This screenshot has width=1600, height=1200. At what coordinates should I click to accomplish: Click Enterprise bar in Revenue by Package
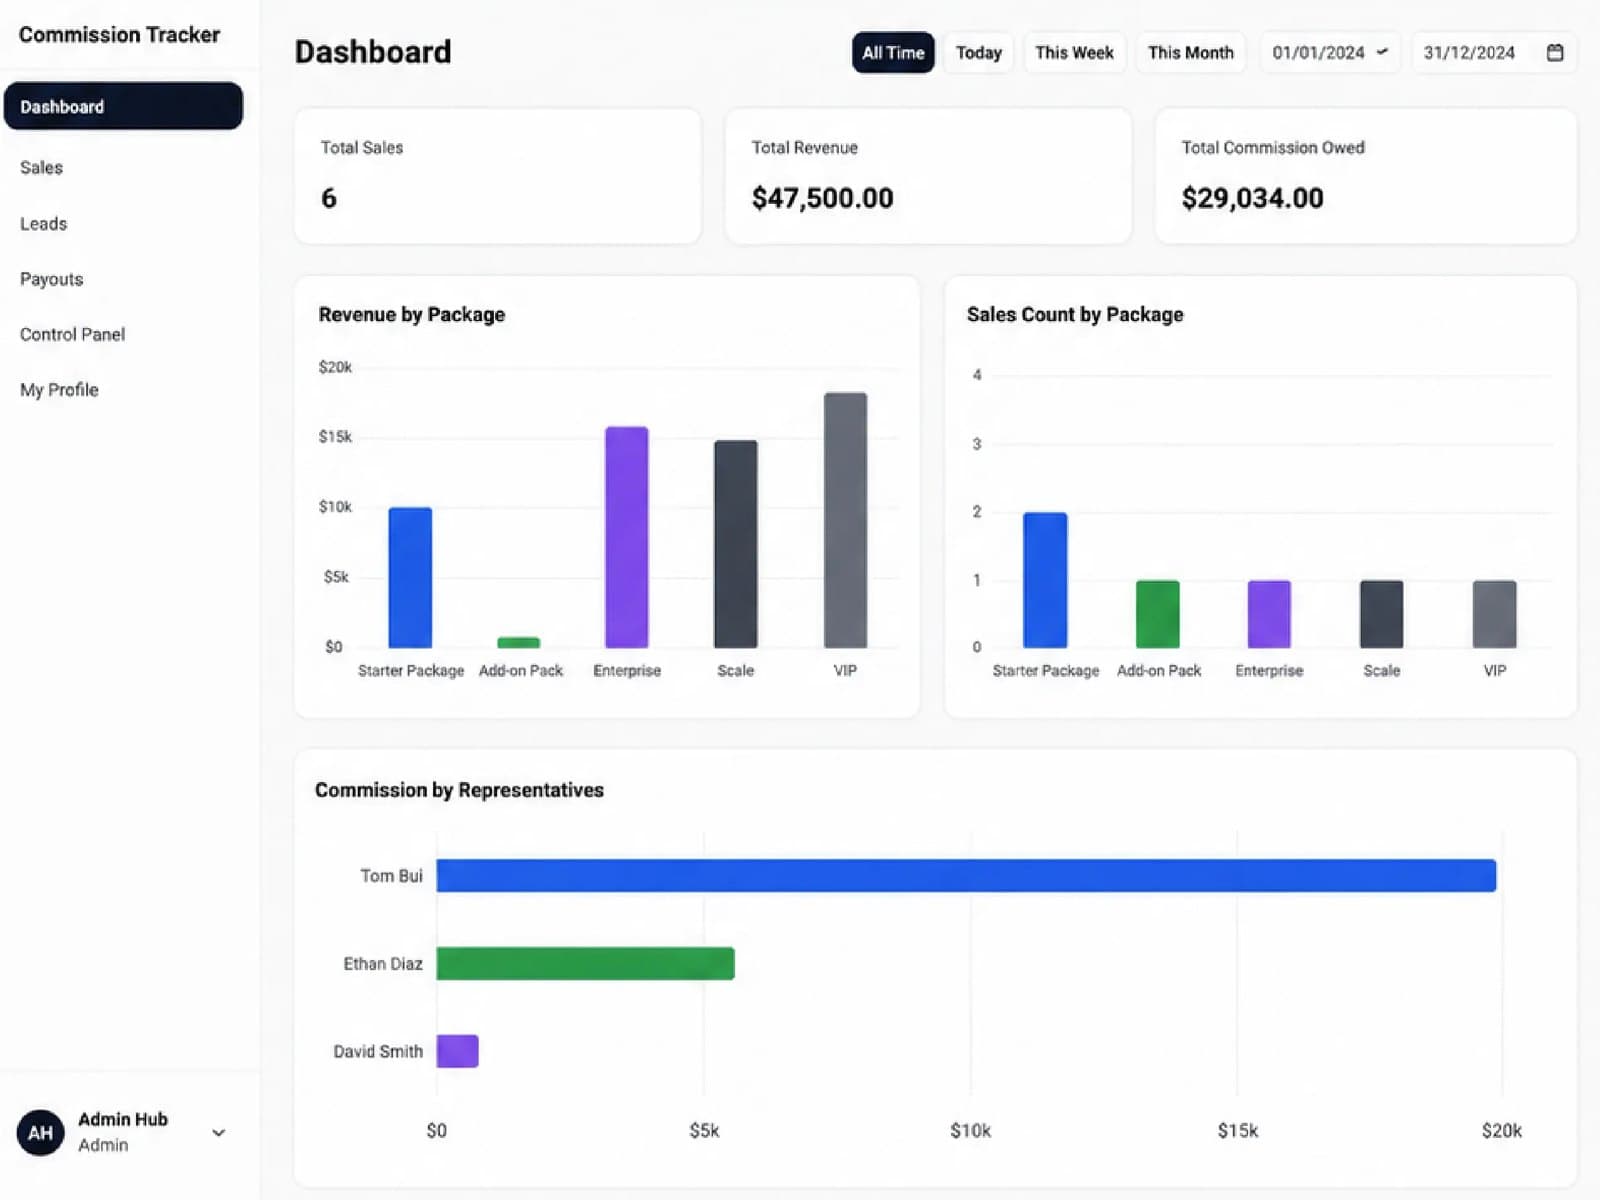coord(627,538)
